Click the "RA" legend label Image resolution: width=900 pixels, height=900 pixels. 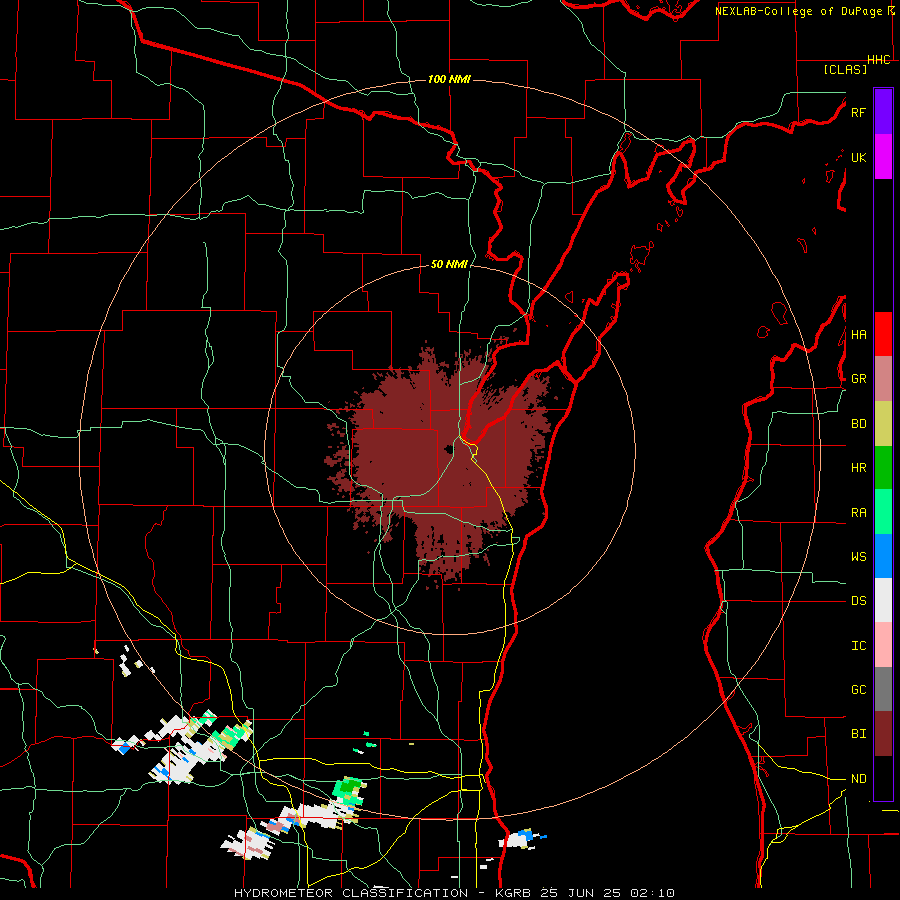point(859,513)
